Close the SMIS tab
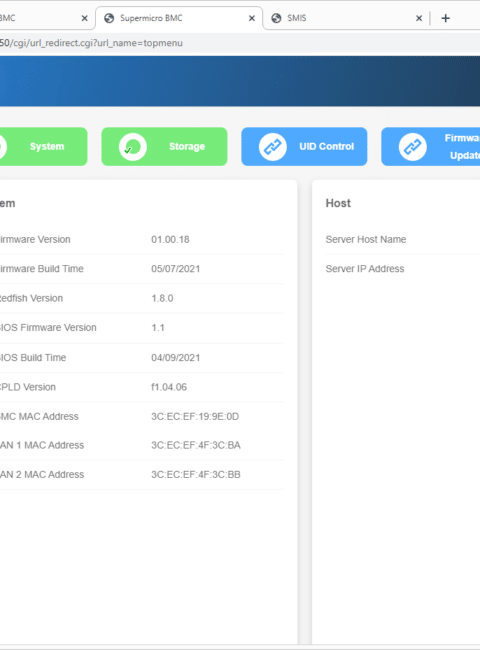This screenshot has height=650, width=480. tap(419, 18)
